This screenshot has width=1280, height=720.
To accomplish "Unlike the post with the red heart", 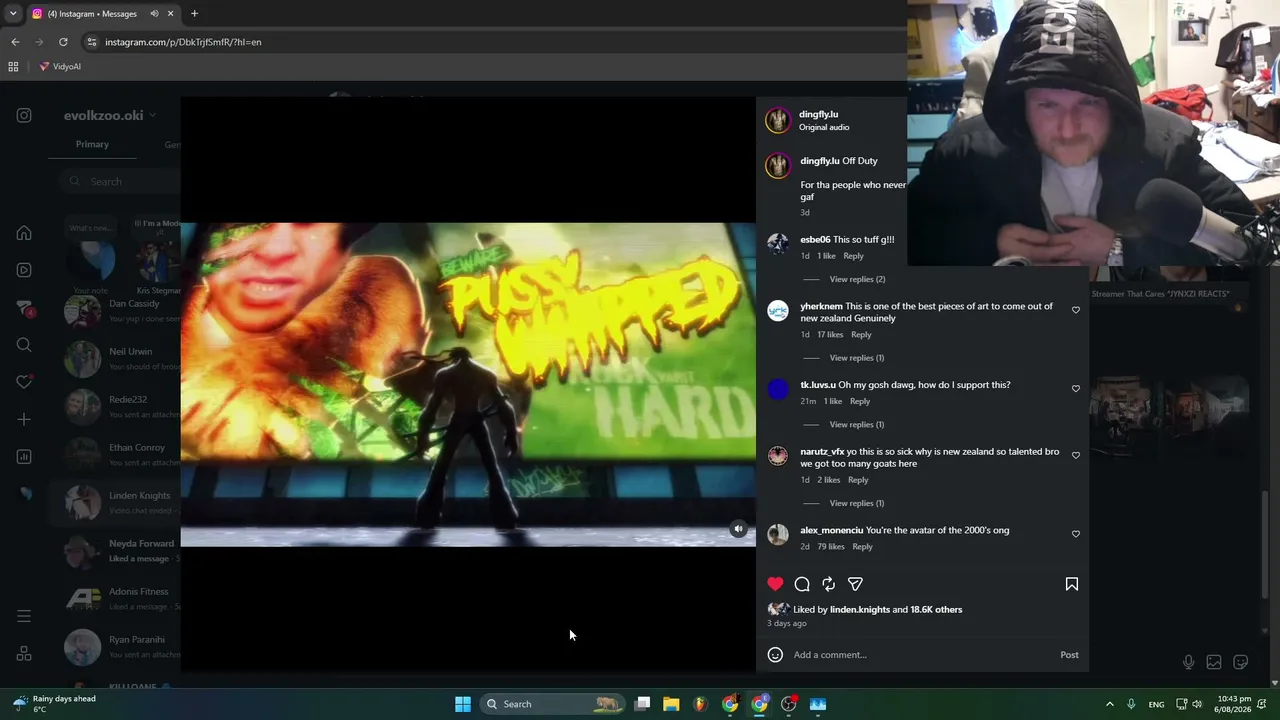I will [775, 584].
